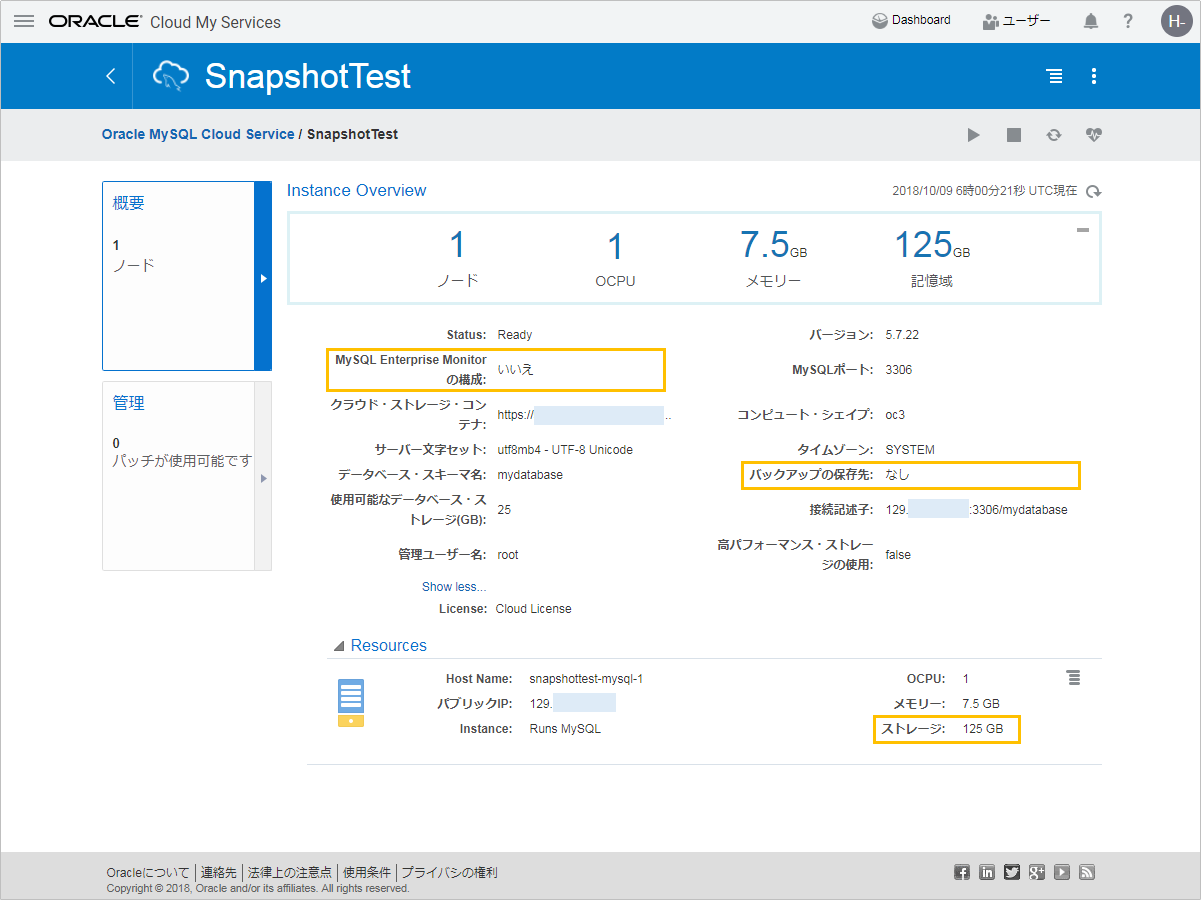
Task: Refresh the Instance Overview timestamp
Action: (1093, 191)
